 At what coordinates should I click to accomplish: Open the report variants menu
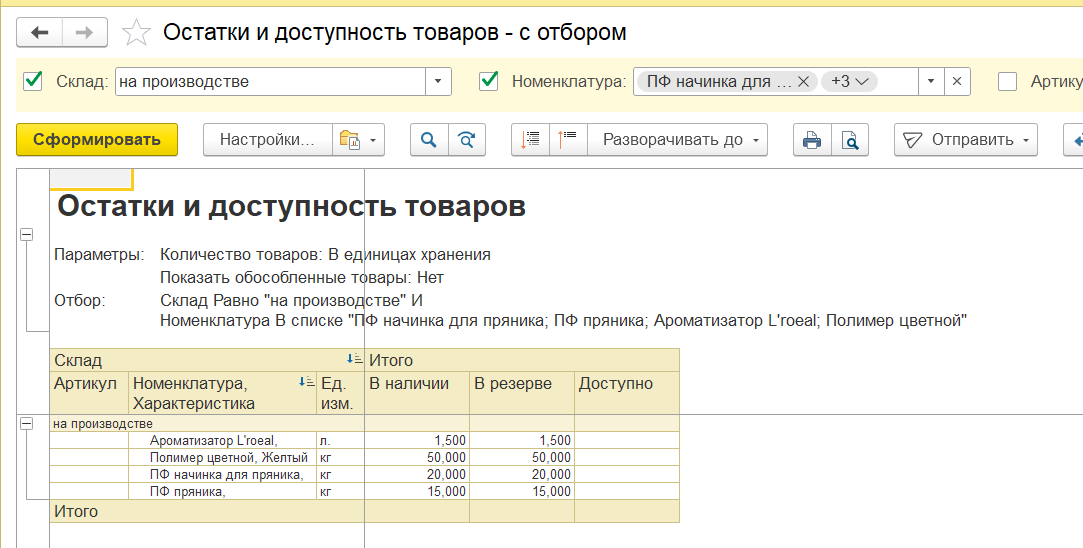coord(359,140)
